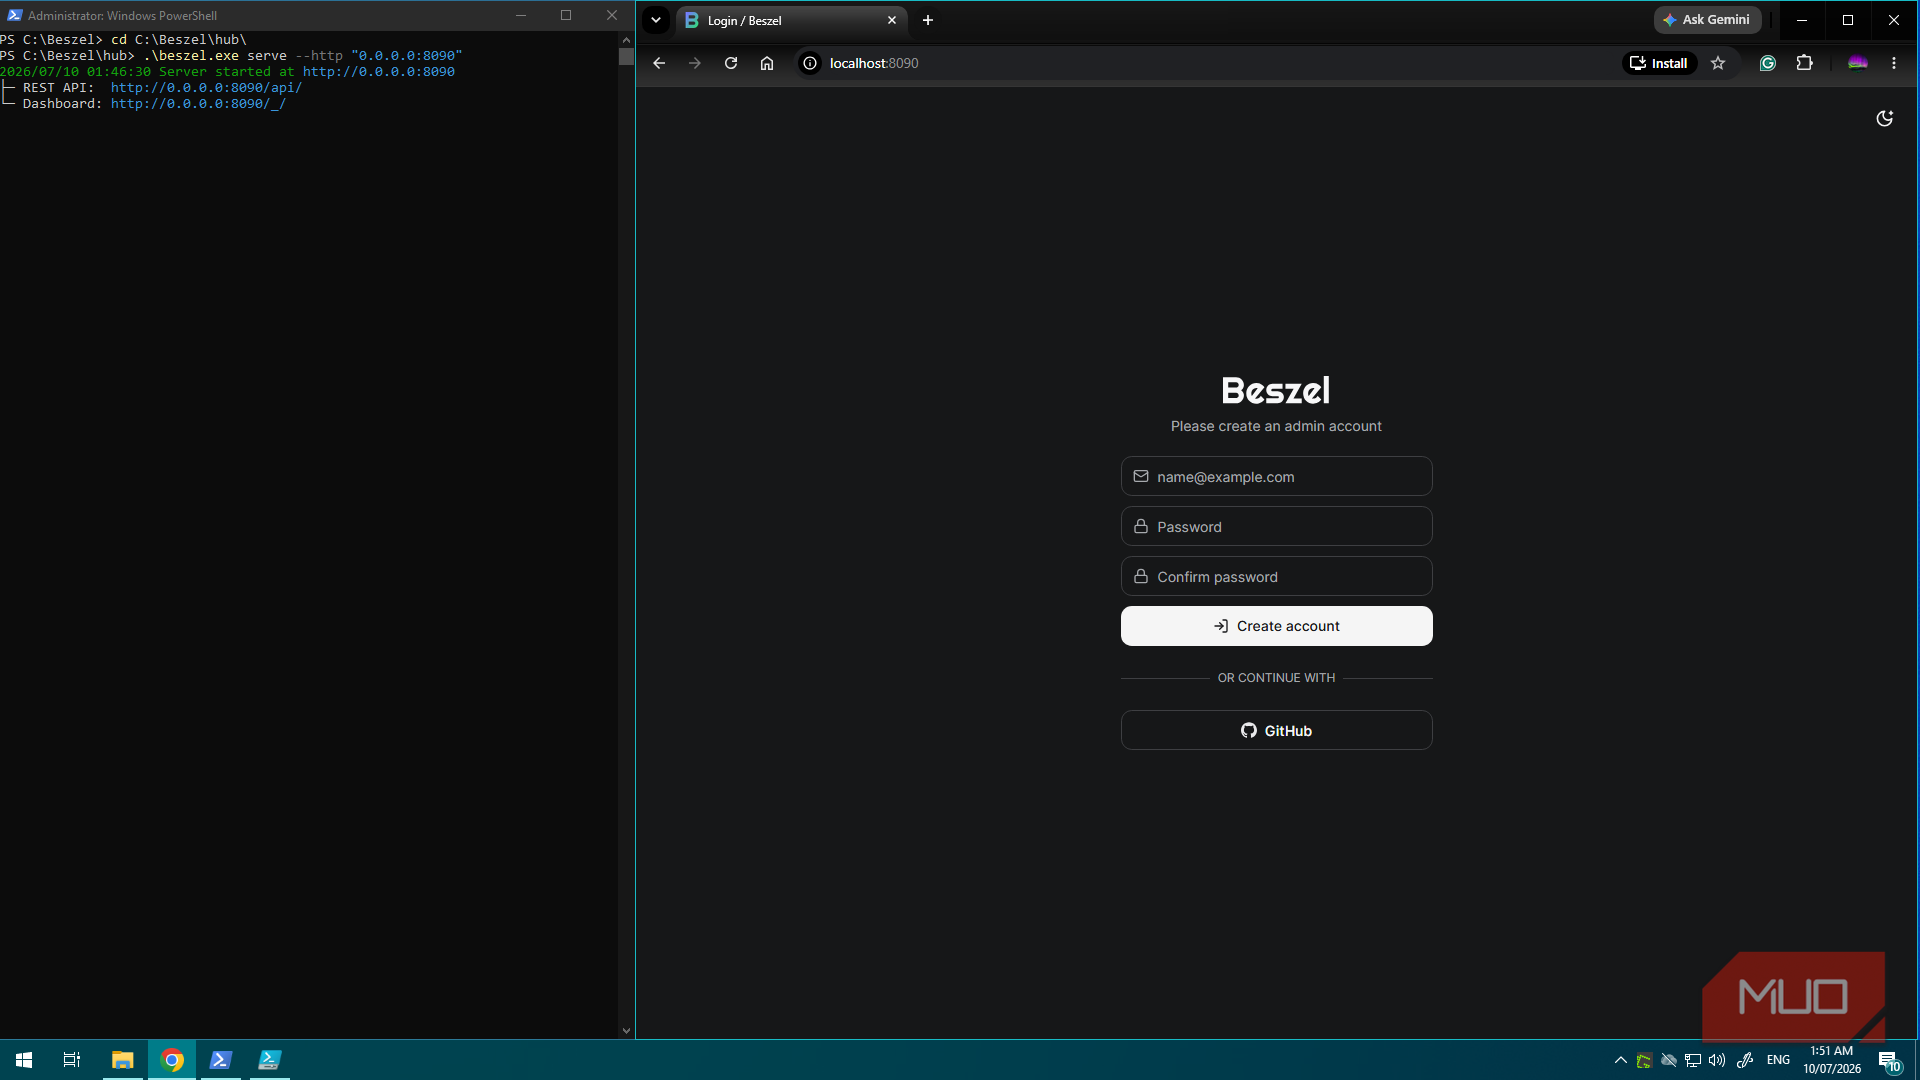Minimize the PowerShell window
Image resolution: width=1920 pixels, height=1080 pixels.
point(521,15)
